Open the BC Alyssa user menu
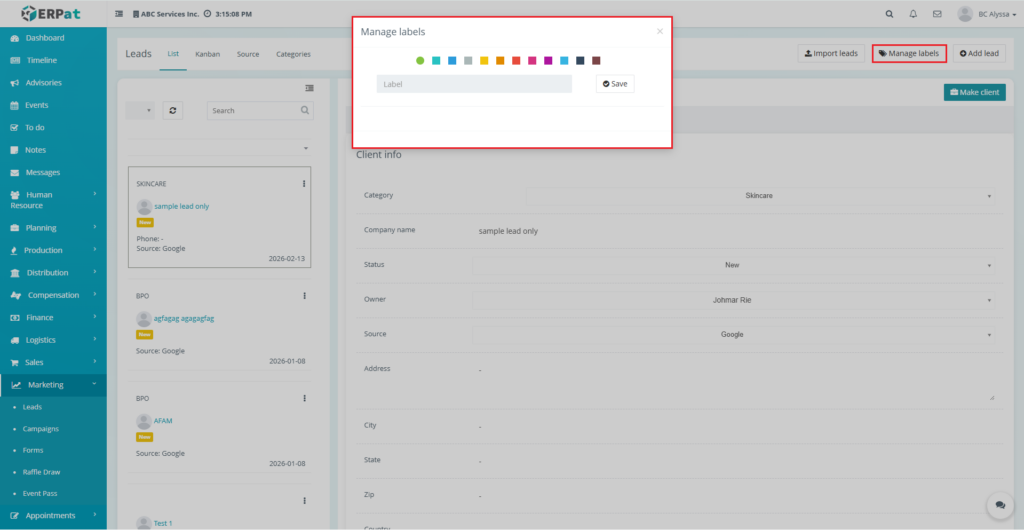Viewport: 1024px width, 530px height. coord(986,14)
